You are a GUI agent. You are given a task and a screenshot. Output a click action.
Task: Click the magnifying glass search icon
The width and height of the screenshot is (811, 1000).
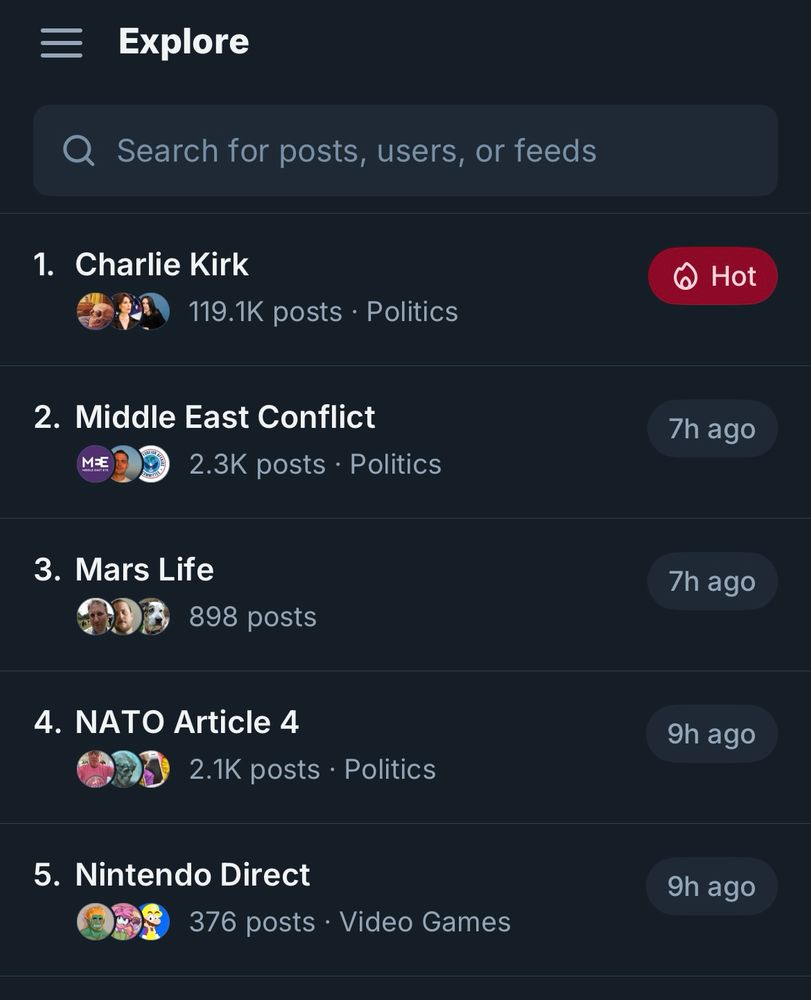(x=78, y=151)
